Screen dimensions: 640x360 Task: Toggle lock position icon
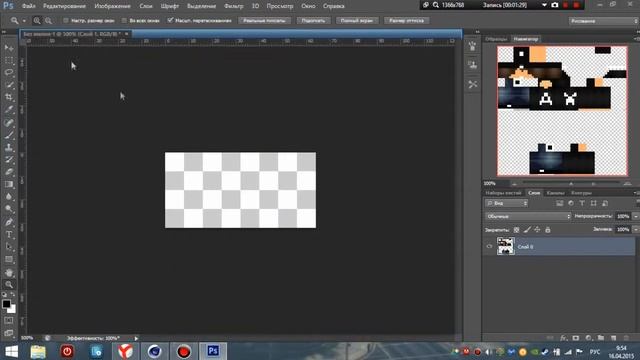point(537,230)
